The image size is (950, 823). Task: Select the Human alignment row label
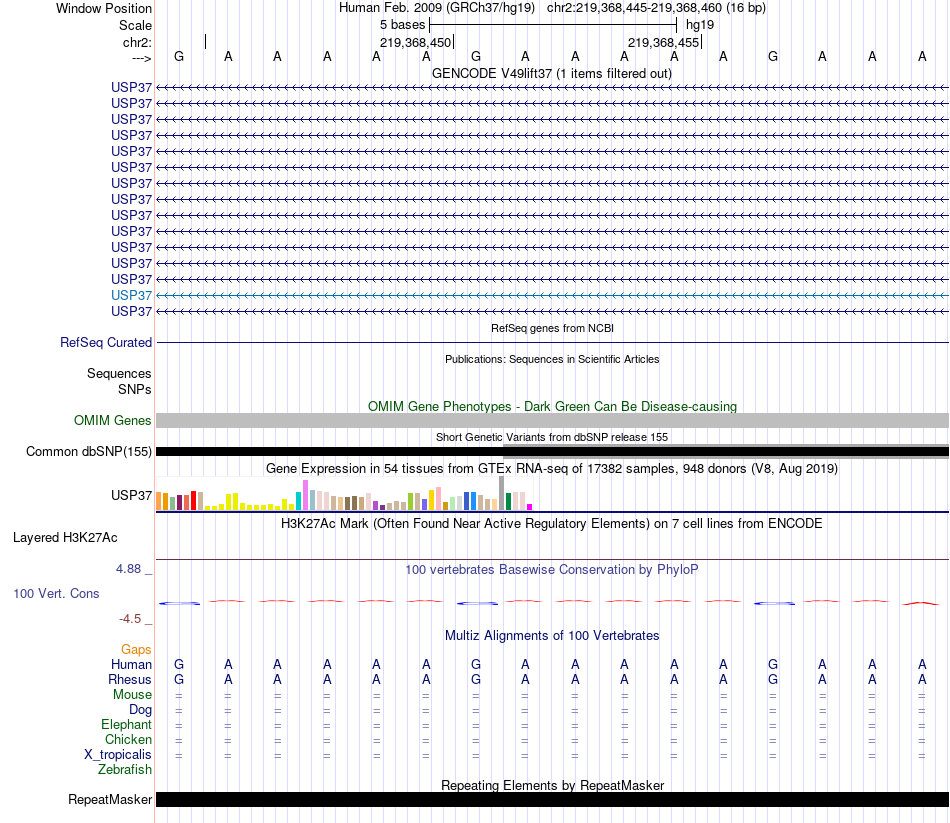click(131, 665)
